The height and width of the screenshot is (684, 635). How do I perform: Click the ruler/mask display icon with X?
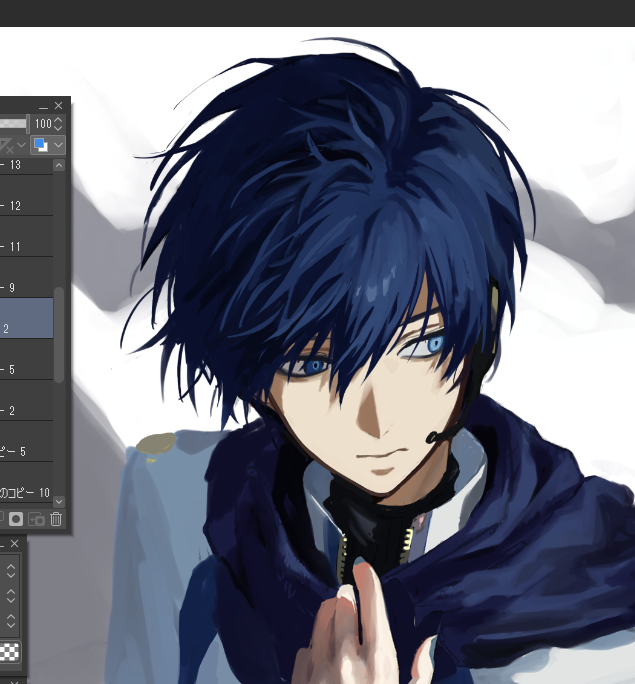coord(6,145)
